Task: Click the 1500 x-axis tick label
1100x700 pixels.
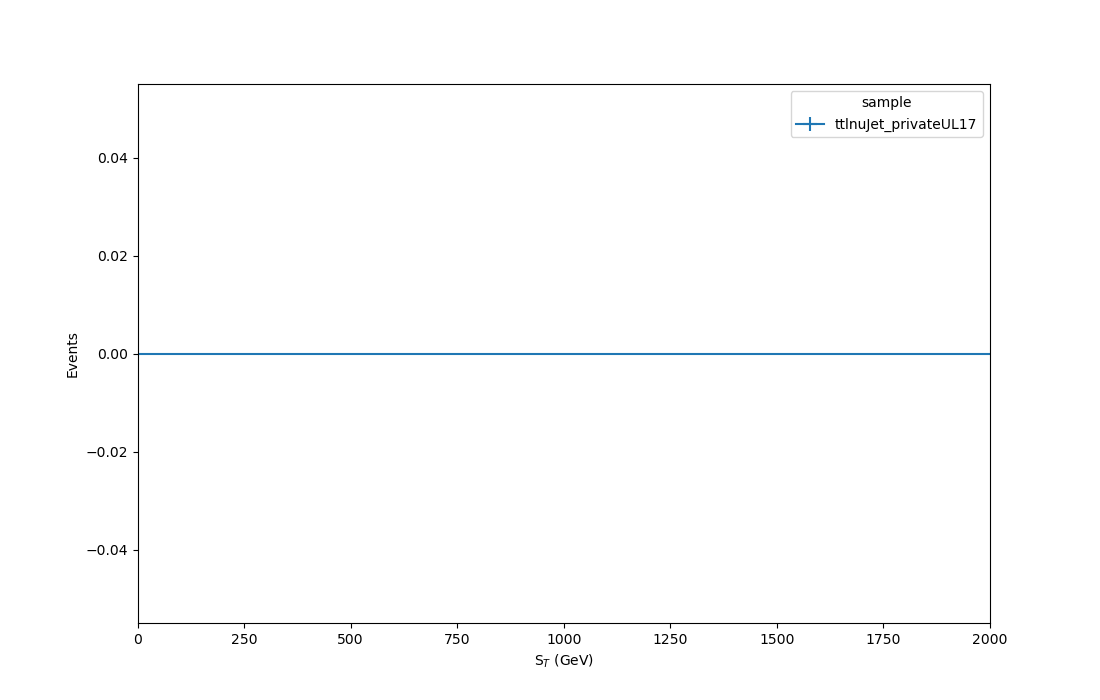Action: tap(777, 640)
